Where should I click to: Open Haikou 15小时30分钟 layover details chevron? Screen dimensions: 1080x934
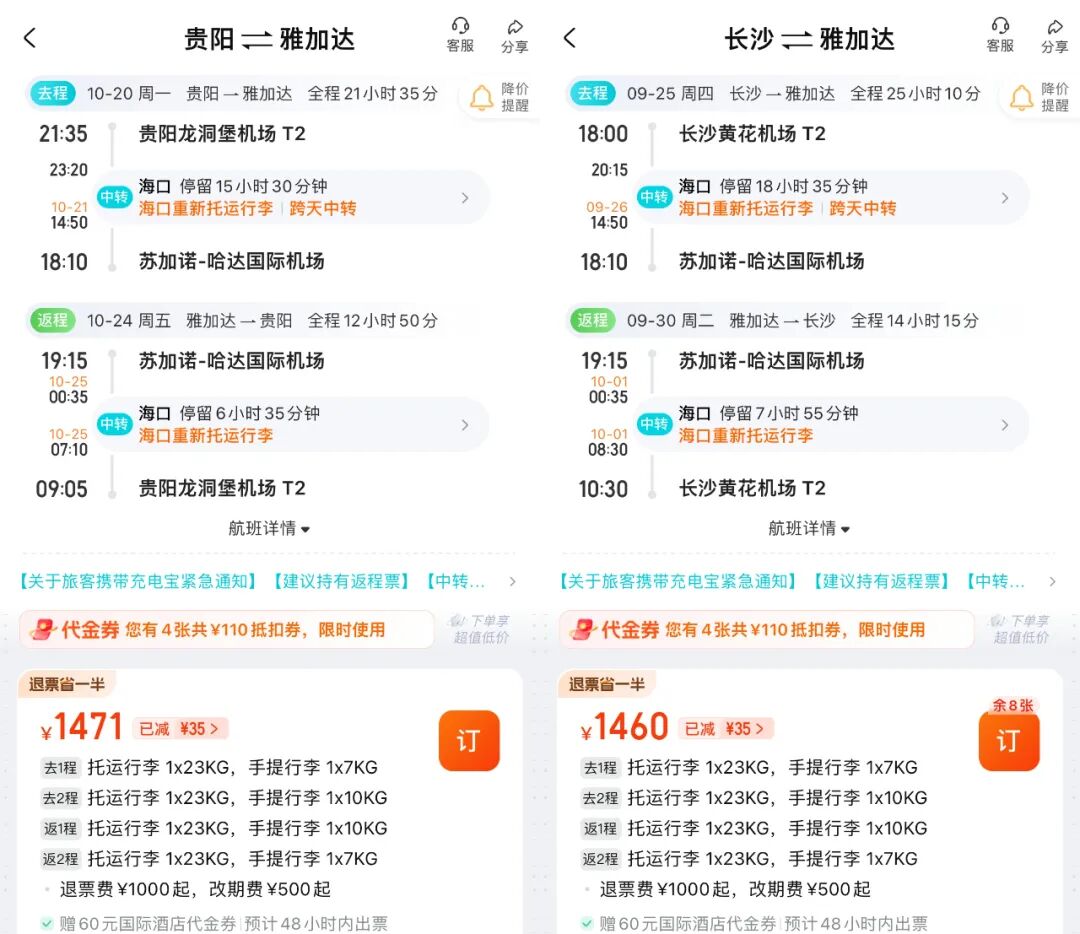(x=466, y=197)
